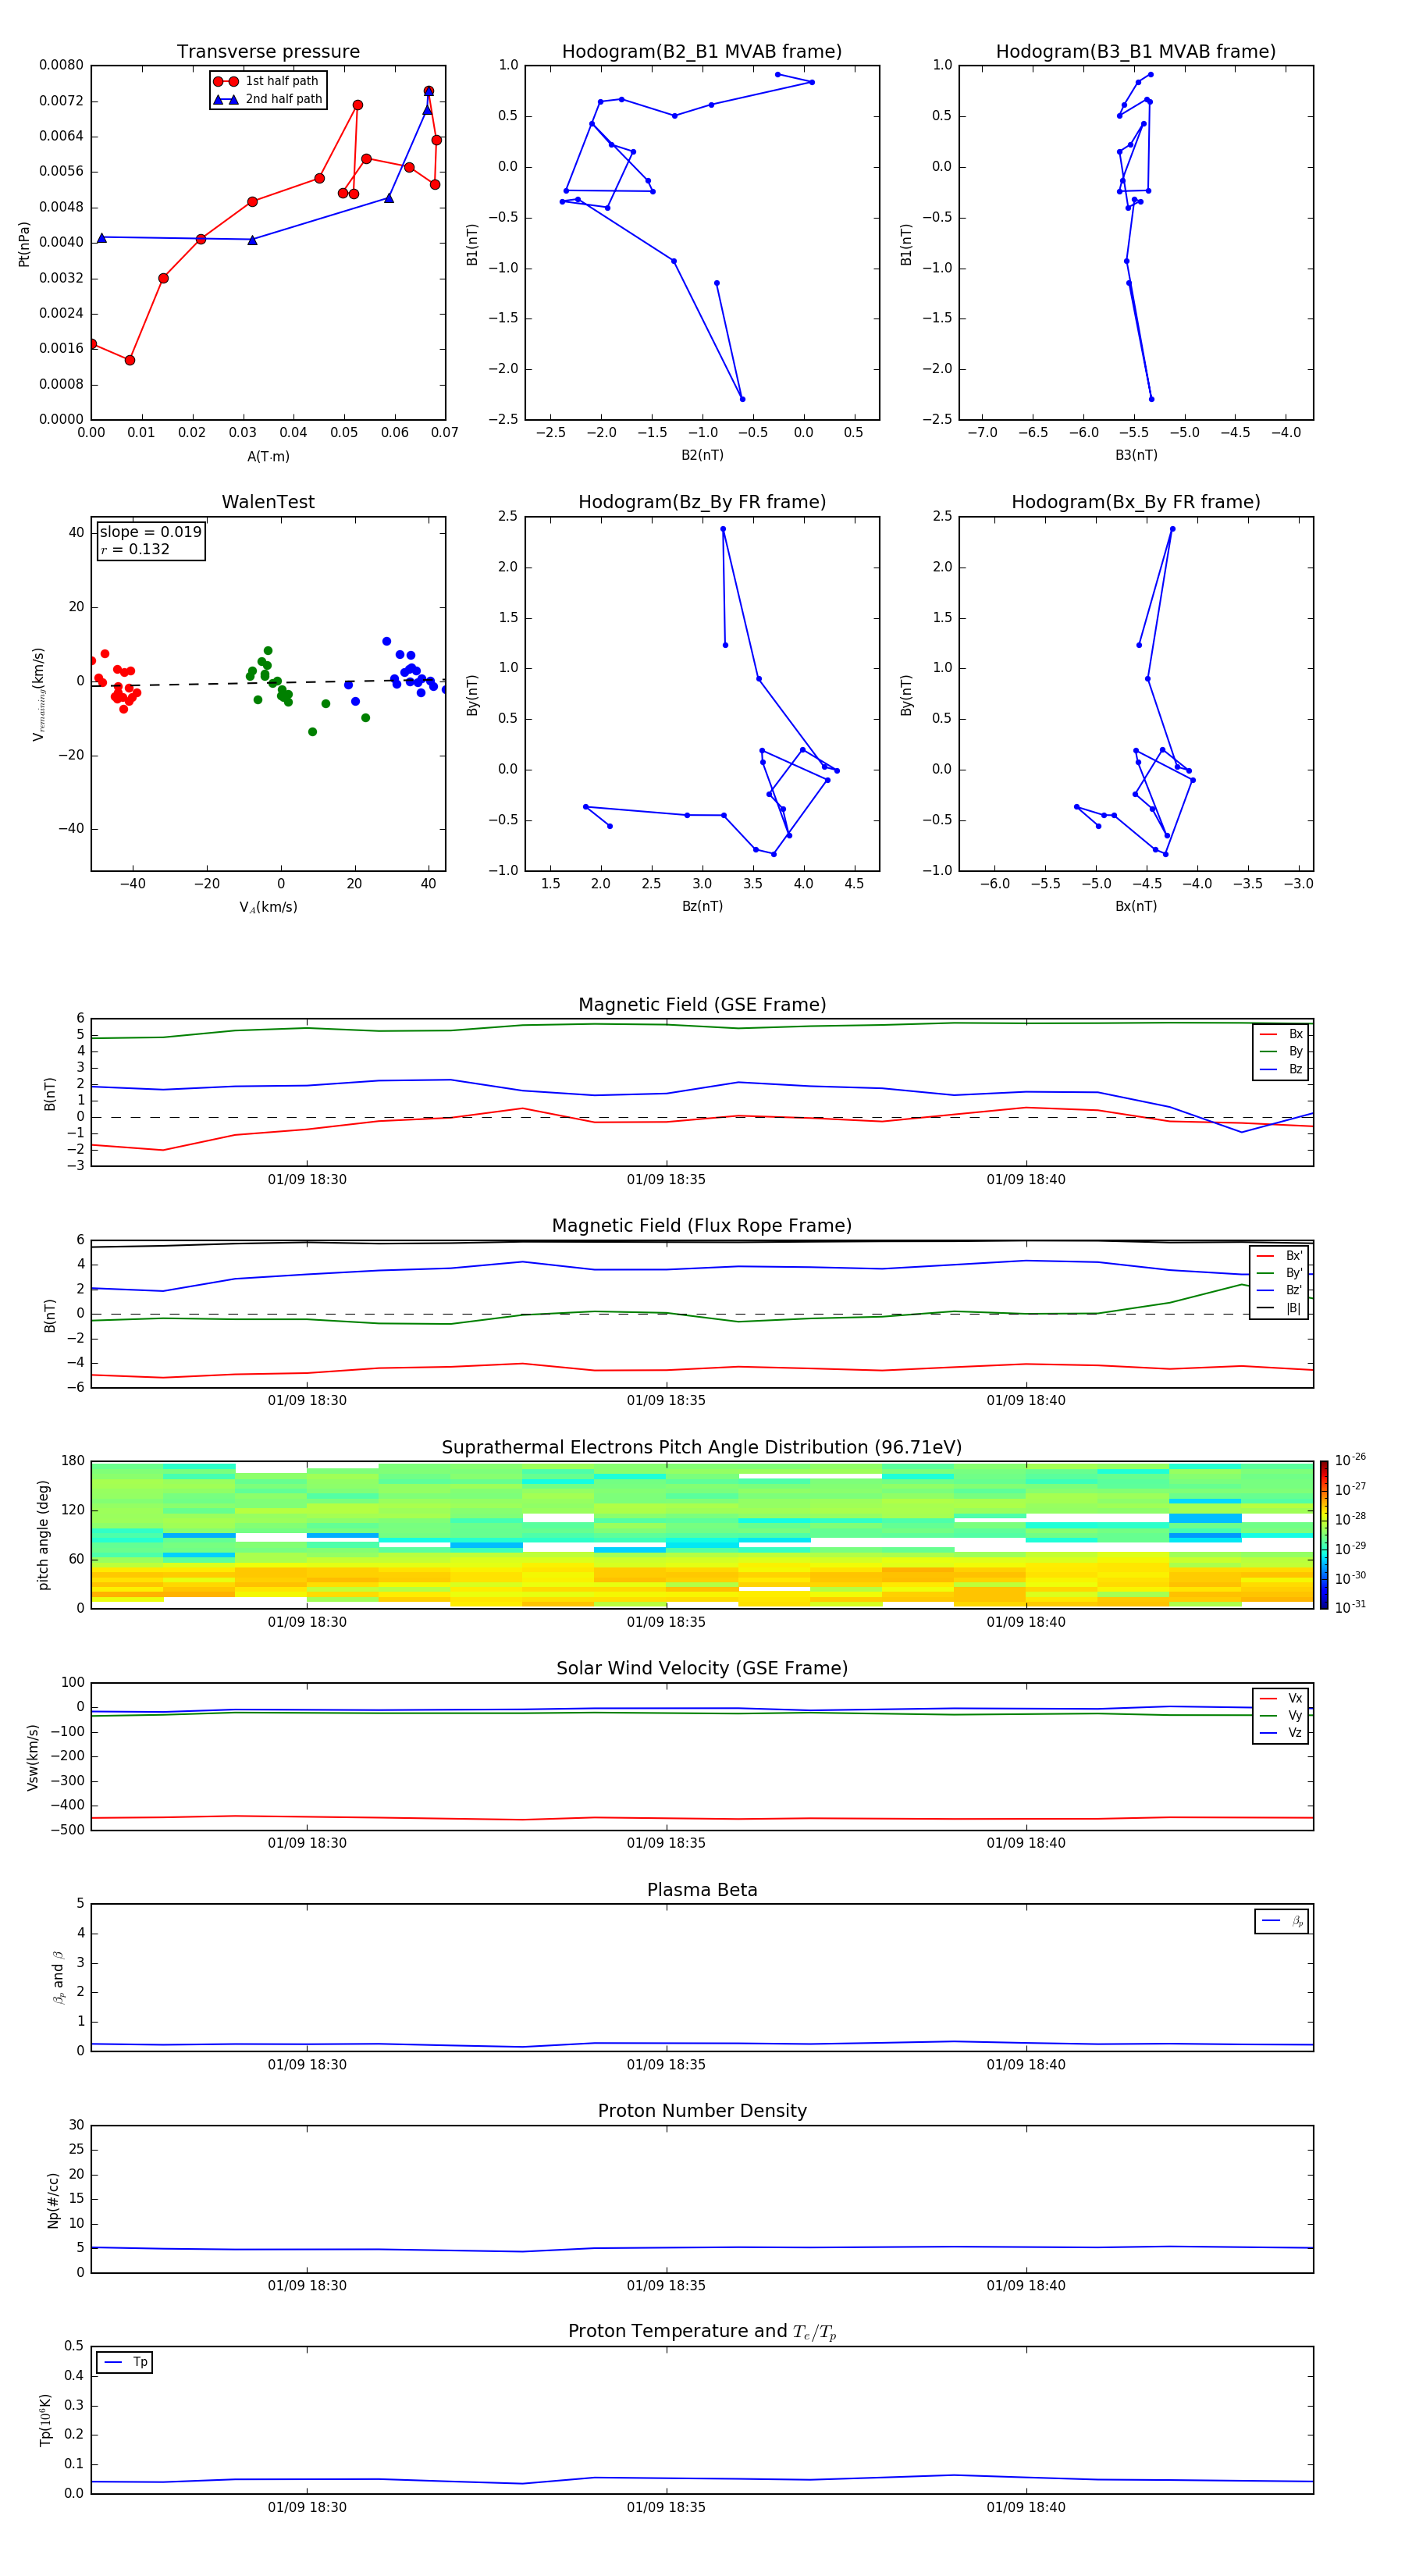Click the 'A(T·m)' axis label
This screenshot has height=2576, width=1405.
tap(268, 457)
